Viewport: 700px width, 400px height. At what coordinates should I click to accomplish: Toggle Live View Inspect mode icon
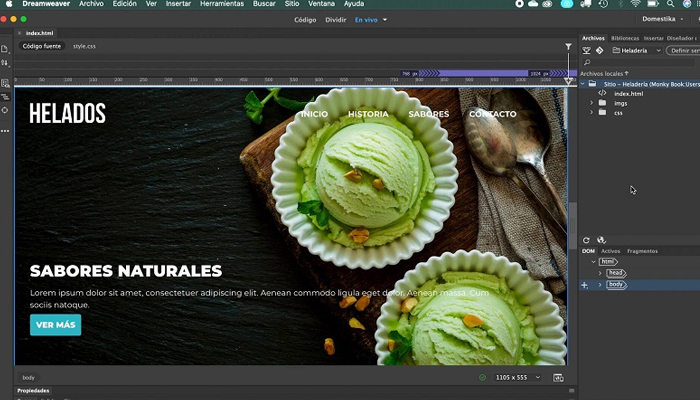click(5, 83)
